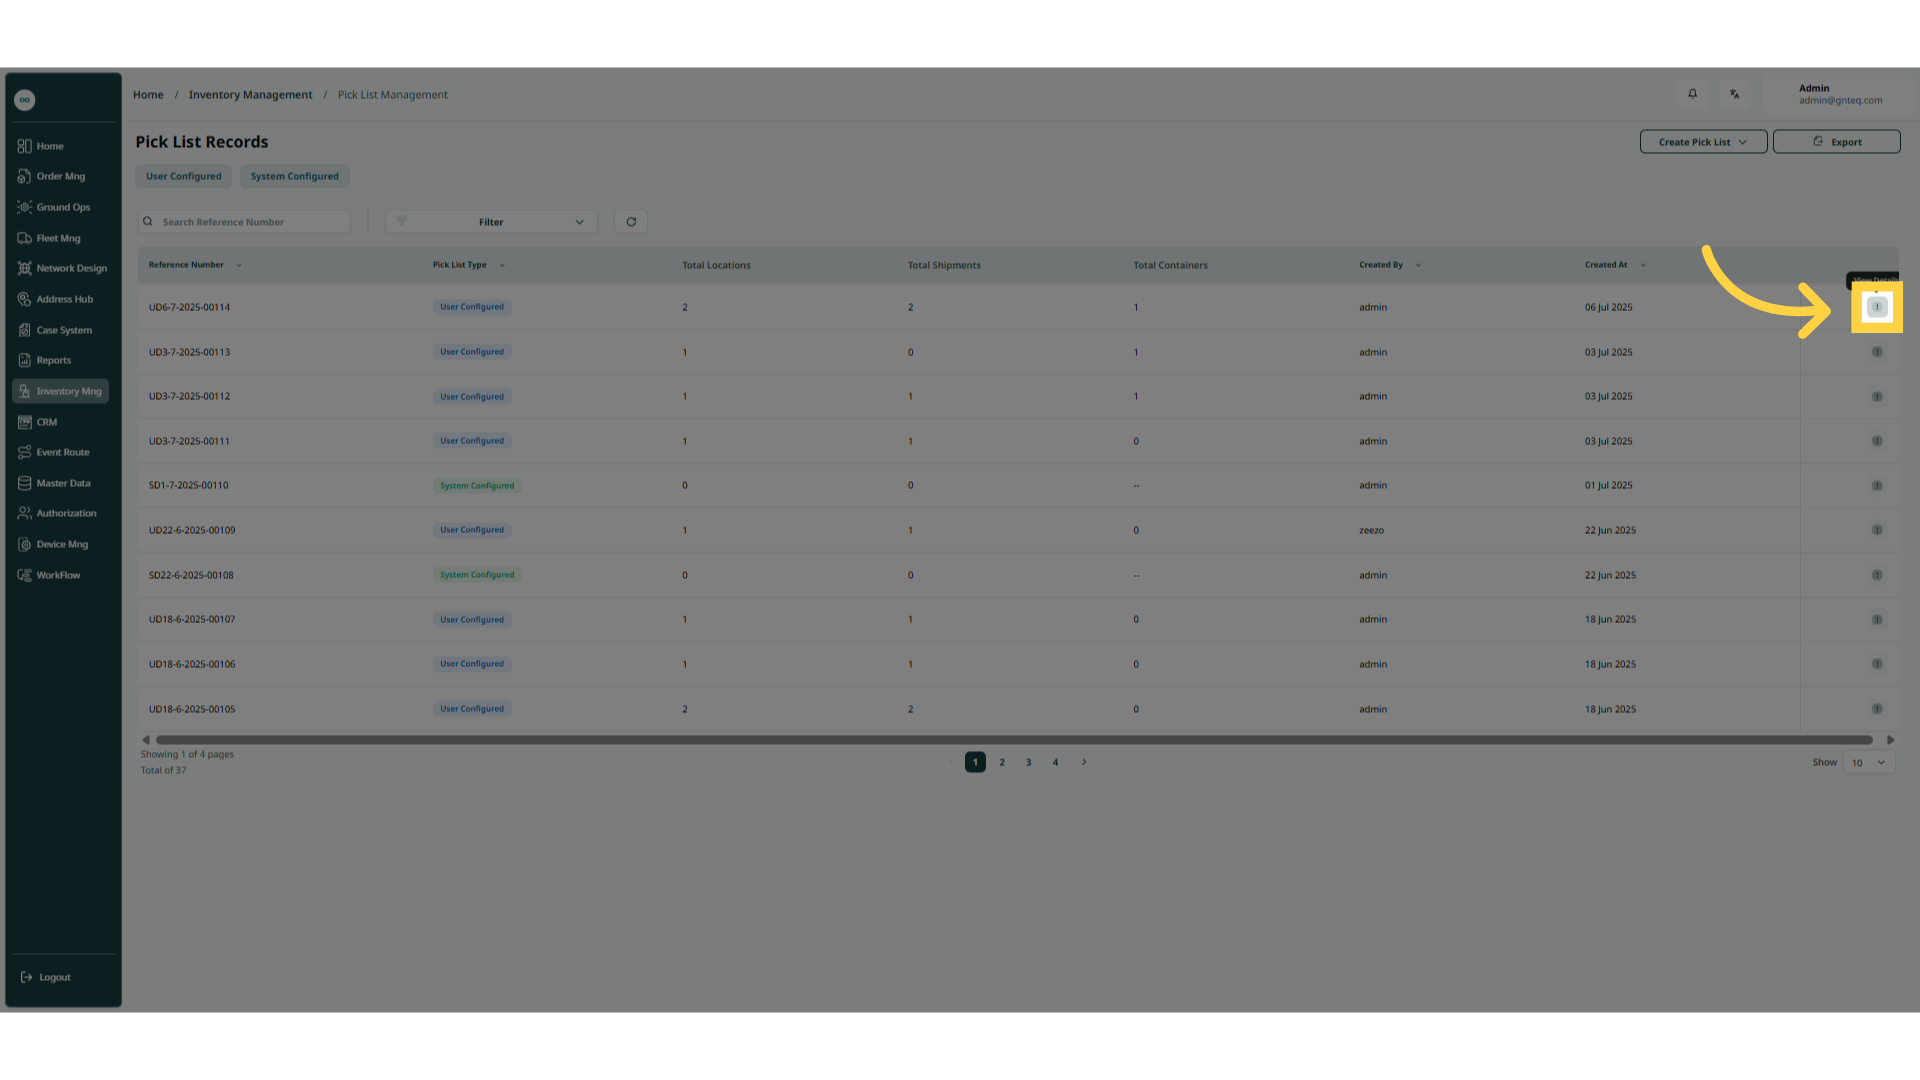Click reference SD22-6-2025-00108
1920x1080 pixels.
(191, 575)
